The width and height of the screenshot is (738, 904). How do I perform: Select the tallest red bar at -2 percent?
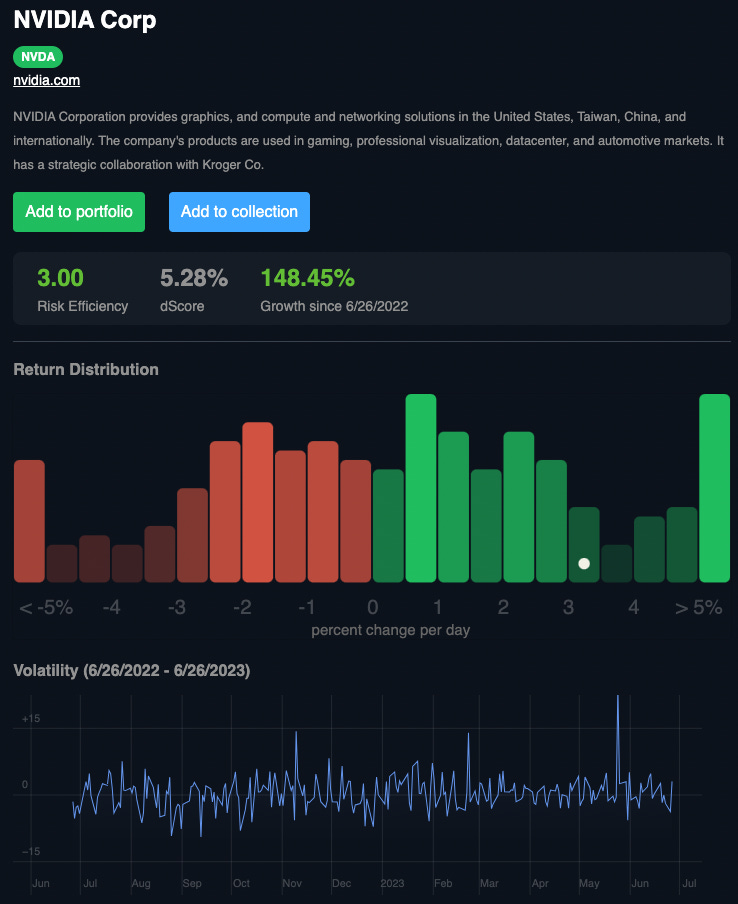[x=258, y=502]
